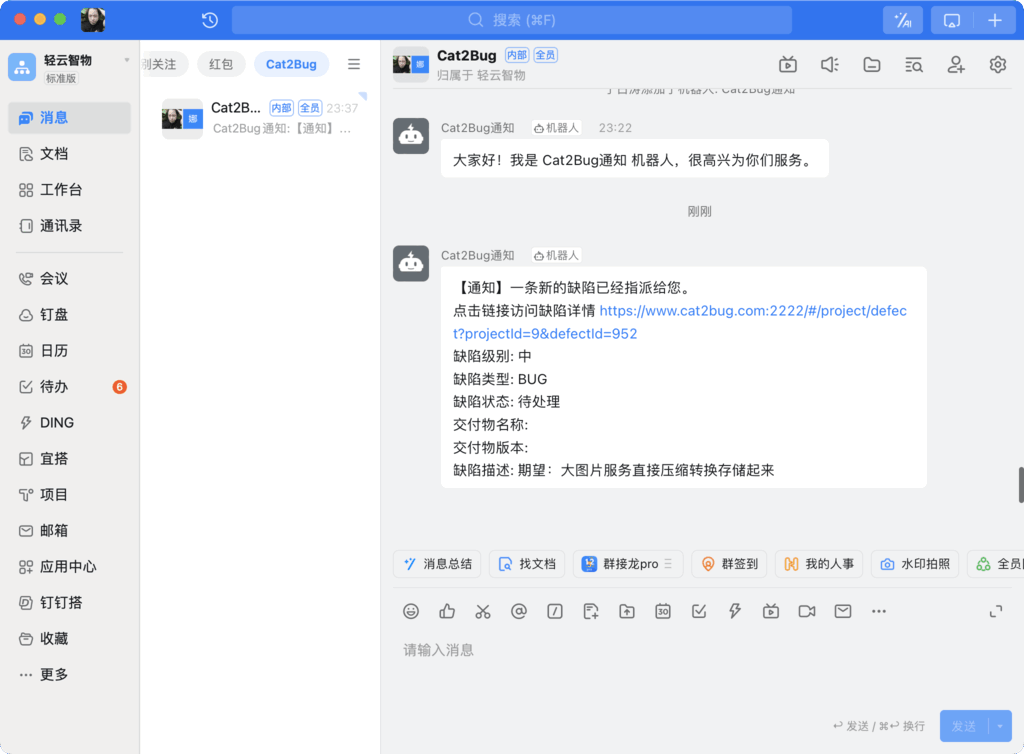Click the scissors screenshot icon
The width and height of the screenshot is (1024, 754).
[483, 611]
